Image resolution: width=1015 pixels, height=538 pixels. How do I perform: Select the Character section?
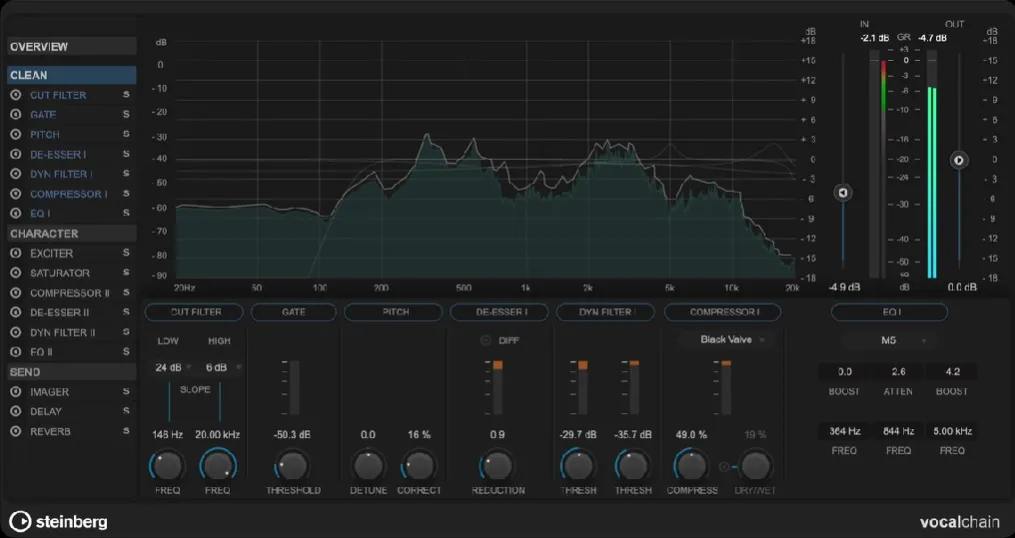[x=71, y=234]
